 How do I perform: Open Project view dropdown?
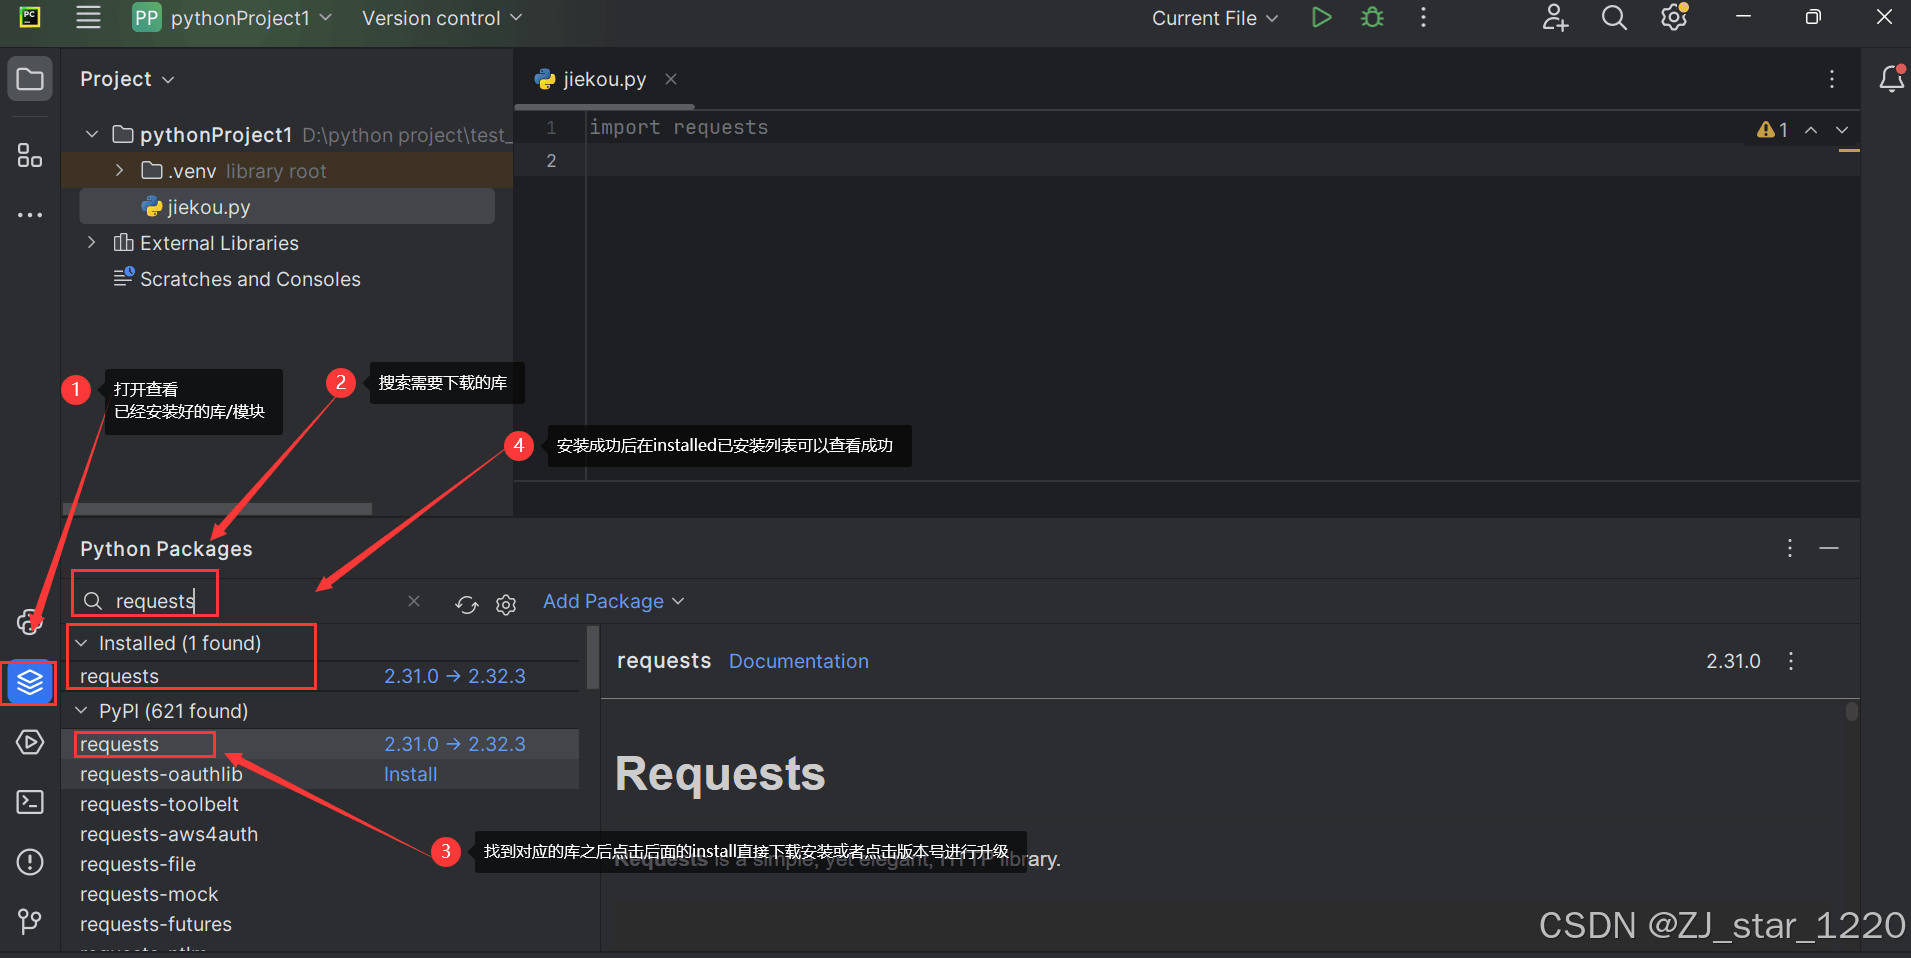click(x=127, y=79)
